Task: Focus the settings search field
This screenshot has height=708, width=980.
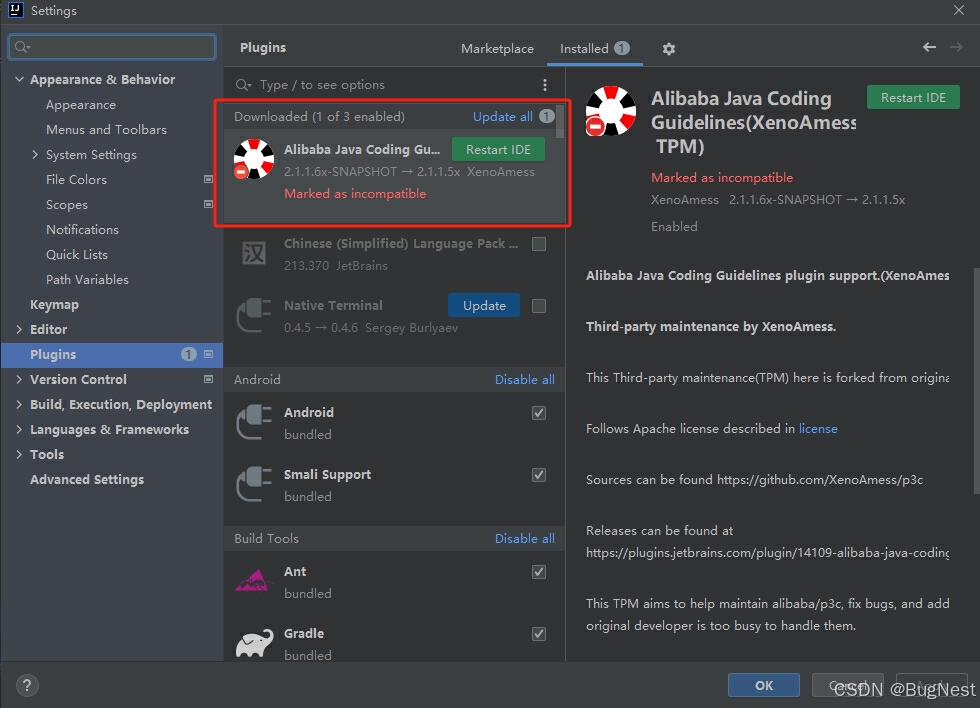Action: [x=112, y=47]
